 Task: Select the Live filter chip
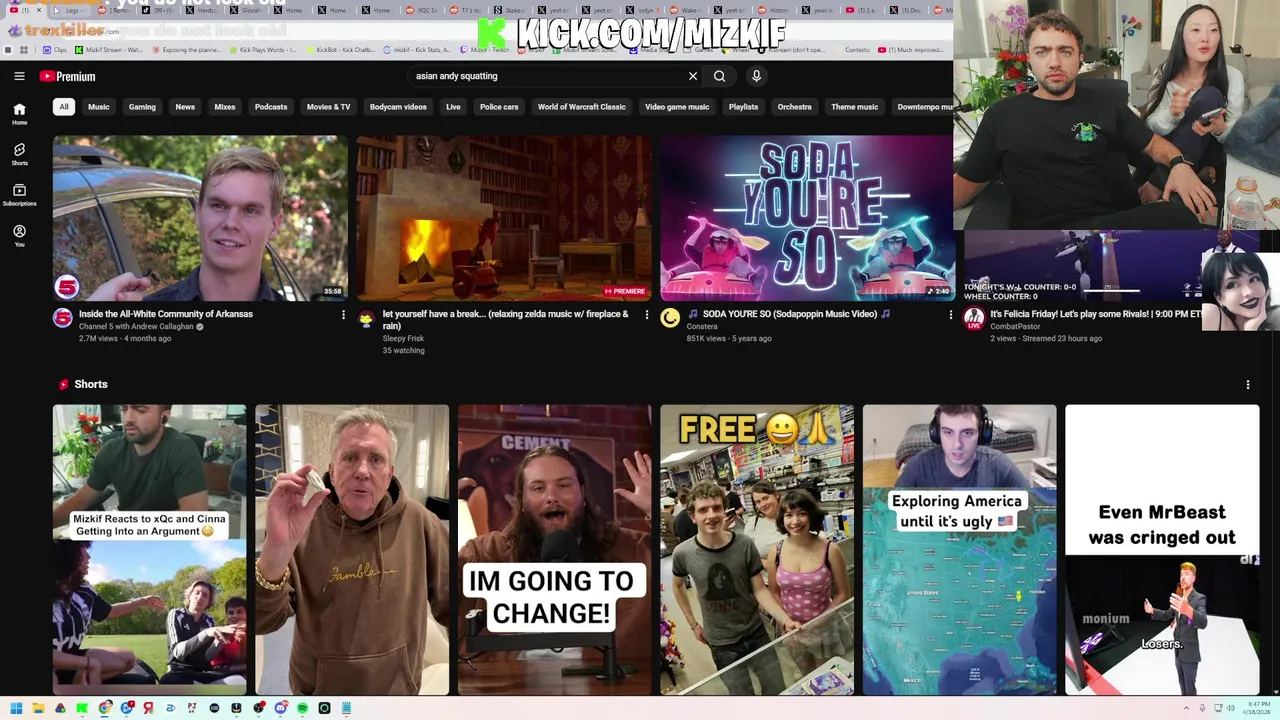click(453, 107)
